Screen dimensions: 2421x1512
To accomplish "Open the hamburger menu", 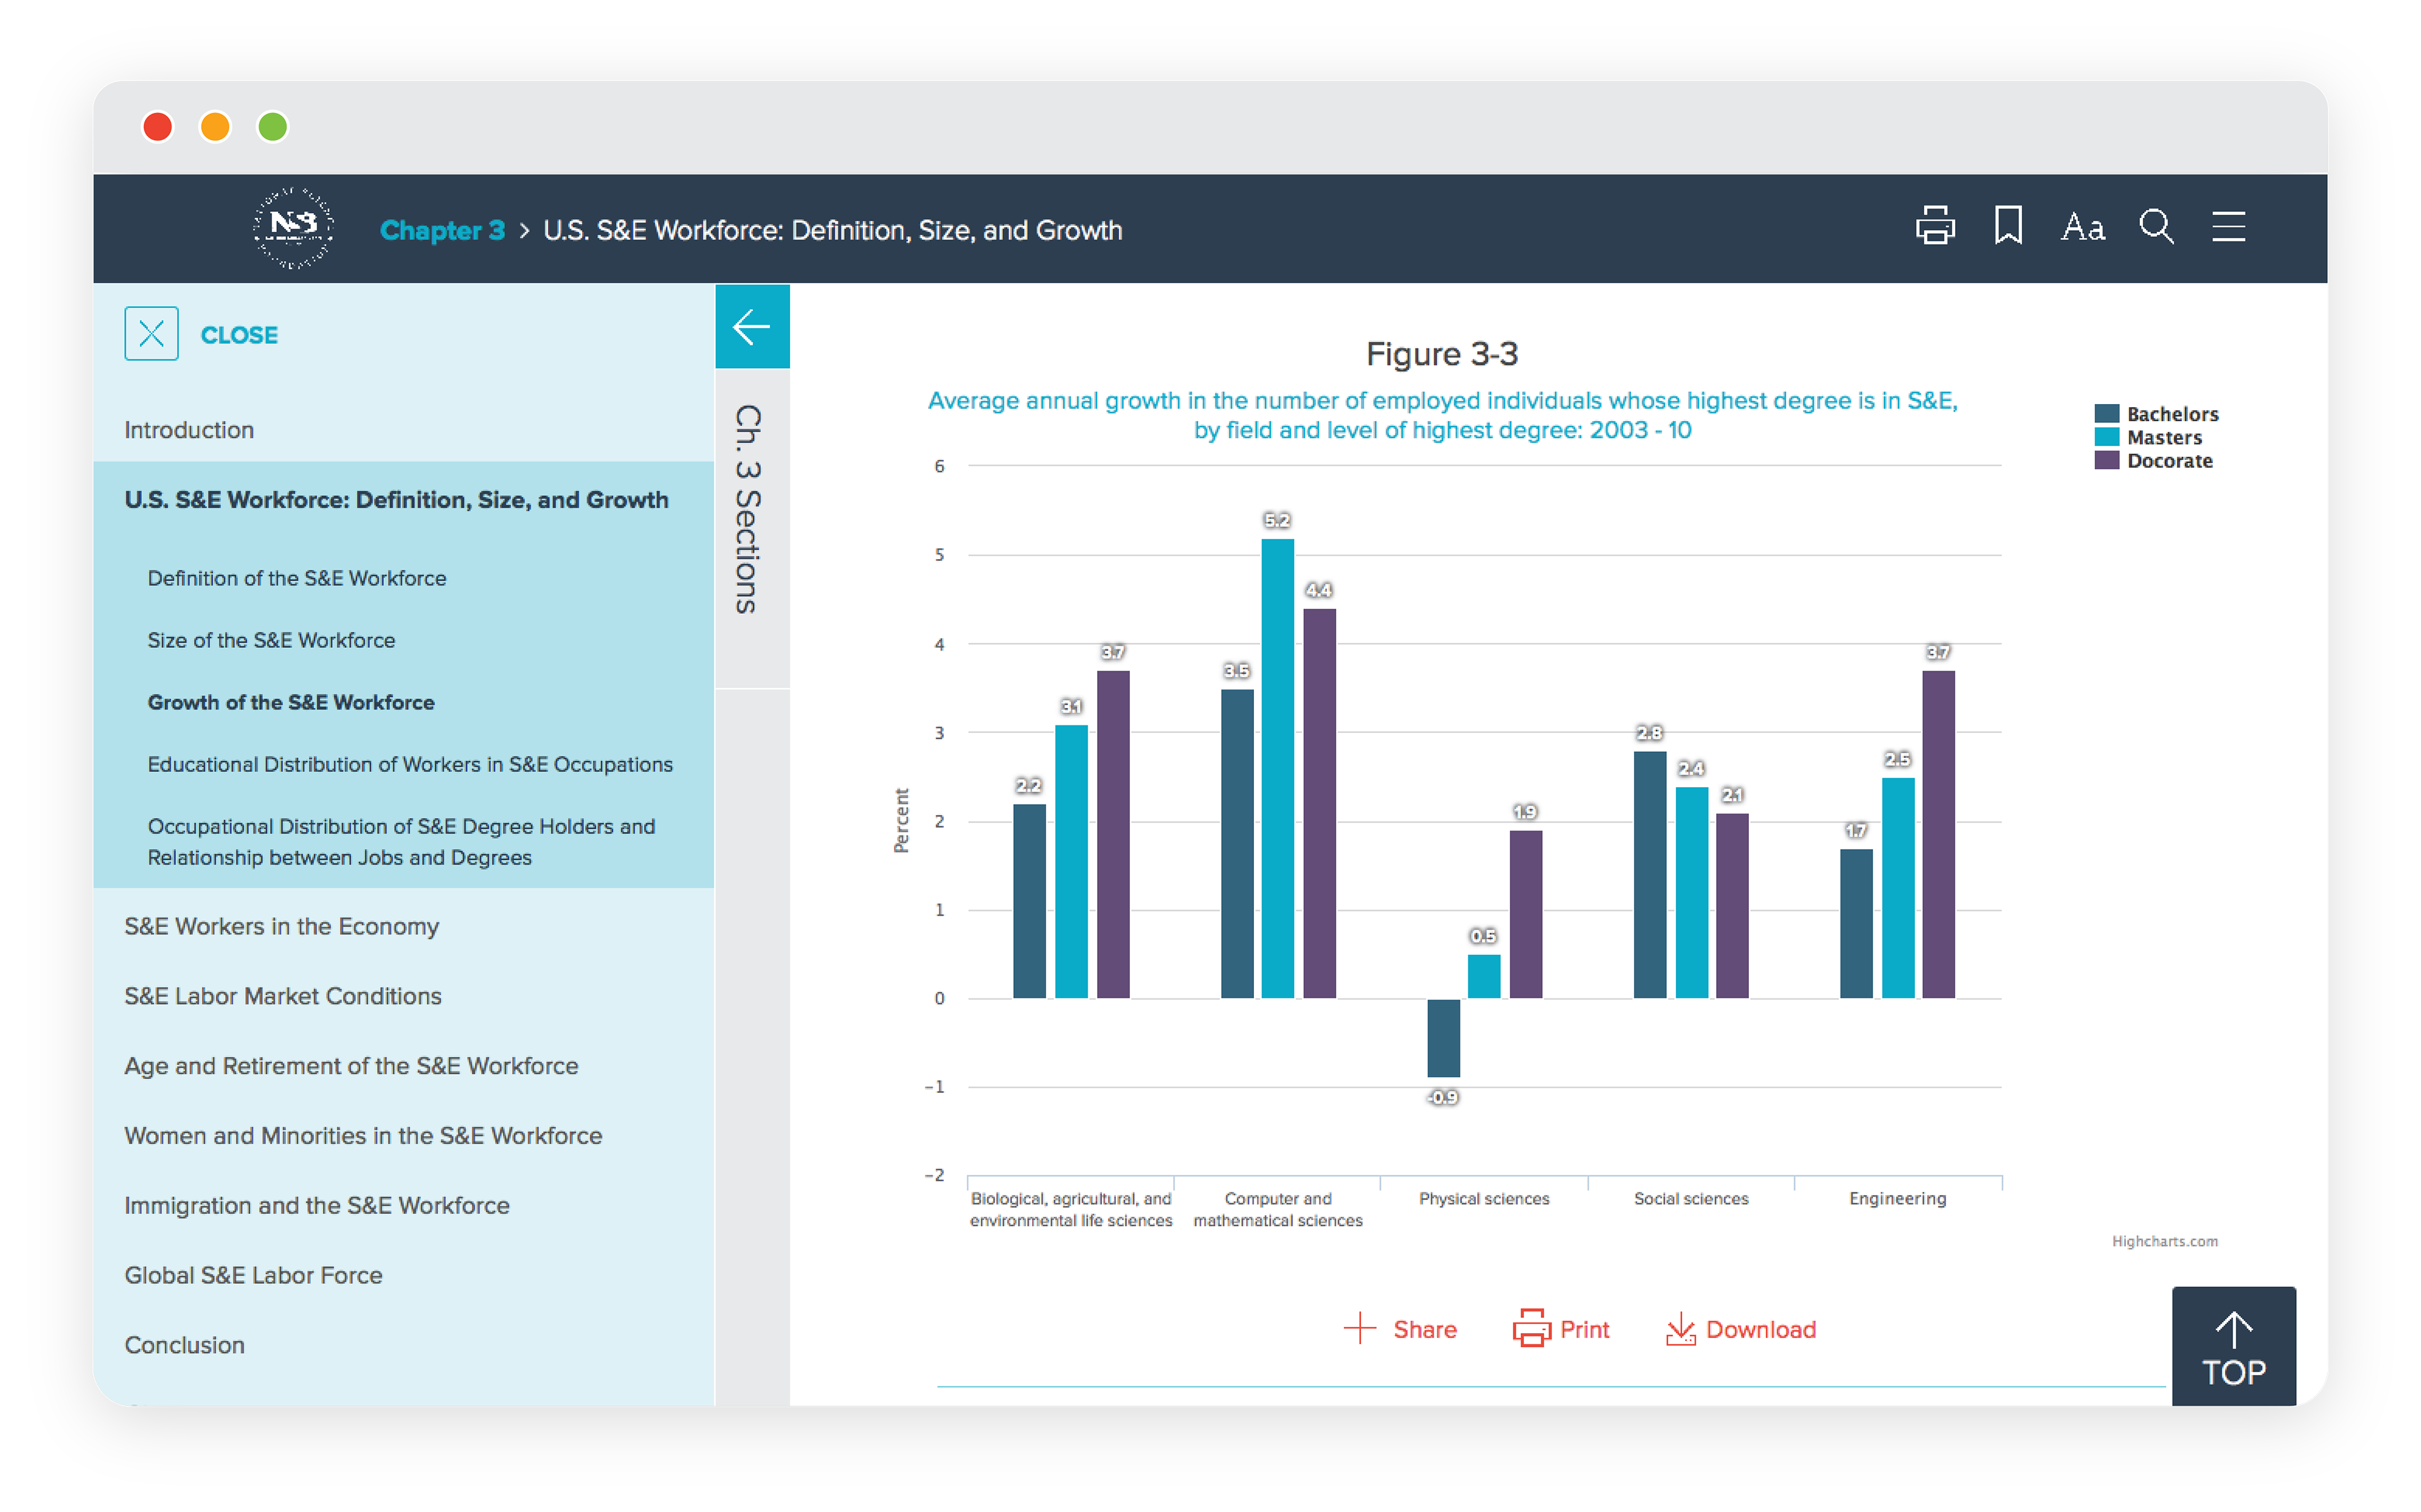I will [2228, 227].
